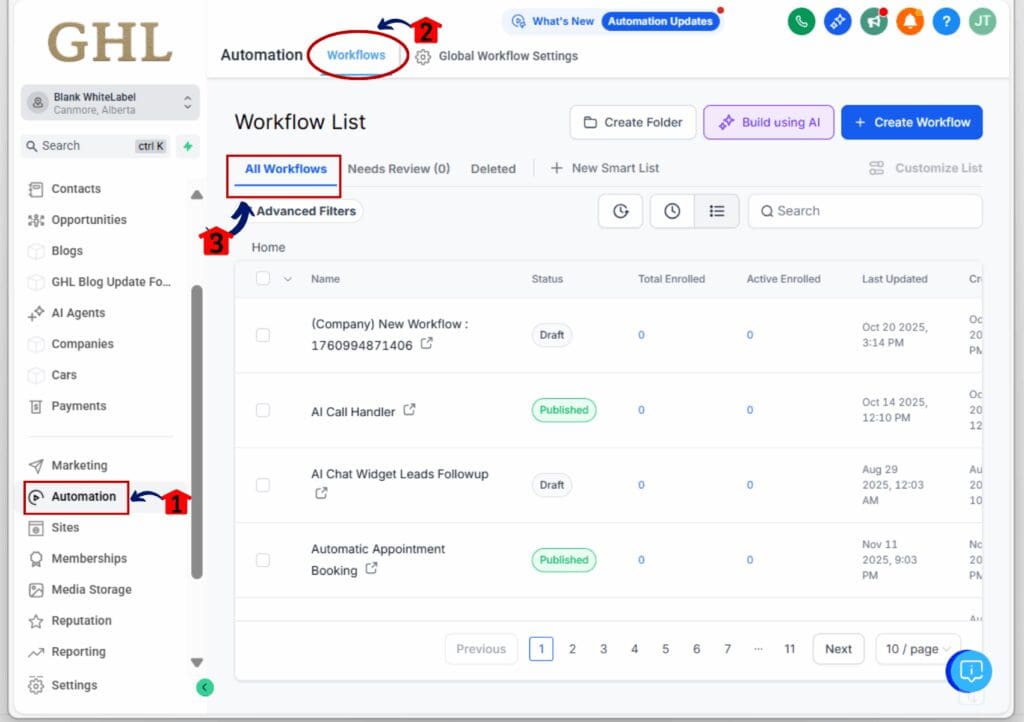Click the megaphone announcements icon

tap(873, 21)
